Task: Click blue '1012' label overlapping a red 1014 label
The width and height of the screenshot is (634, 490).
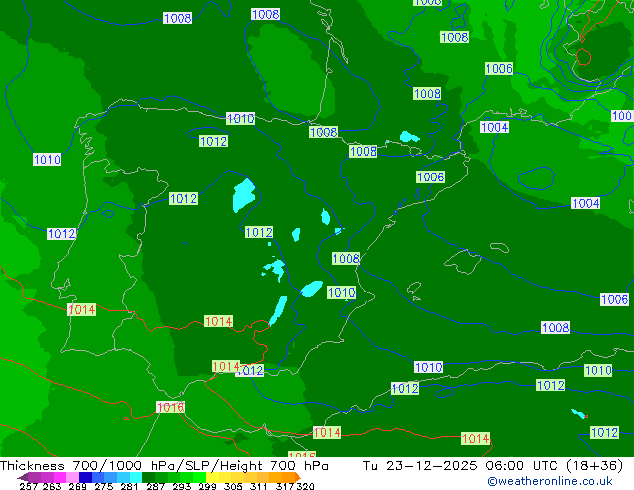Action: point(252,370)
